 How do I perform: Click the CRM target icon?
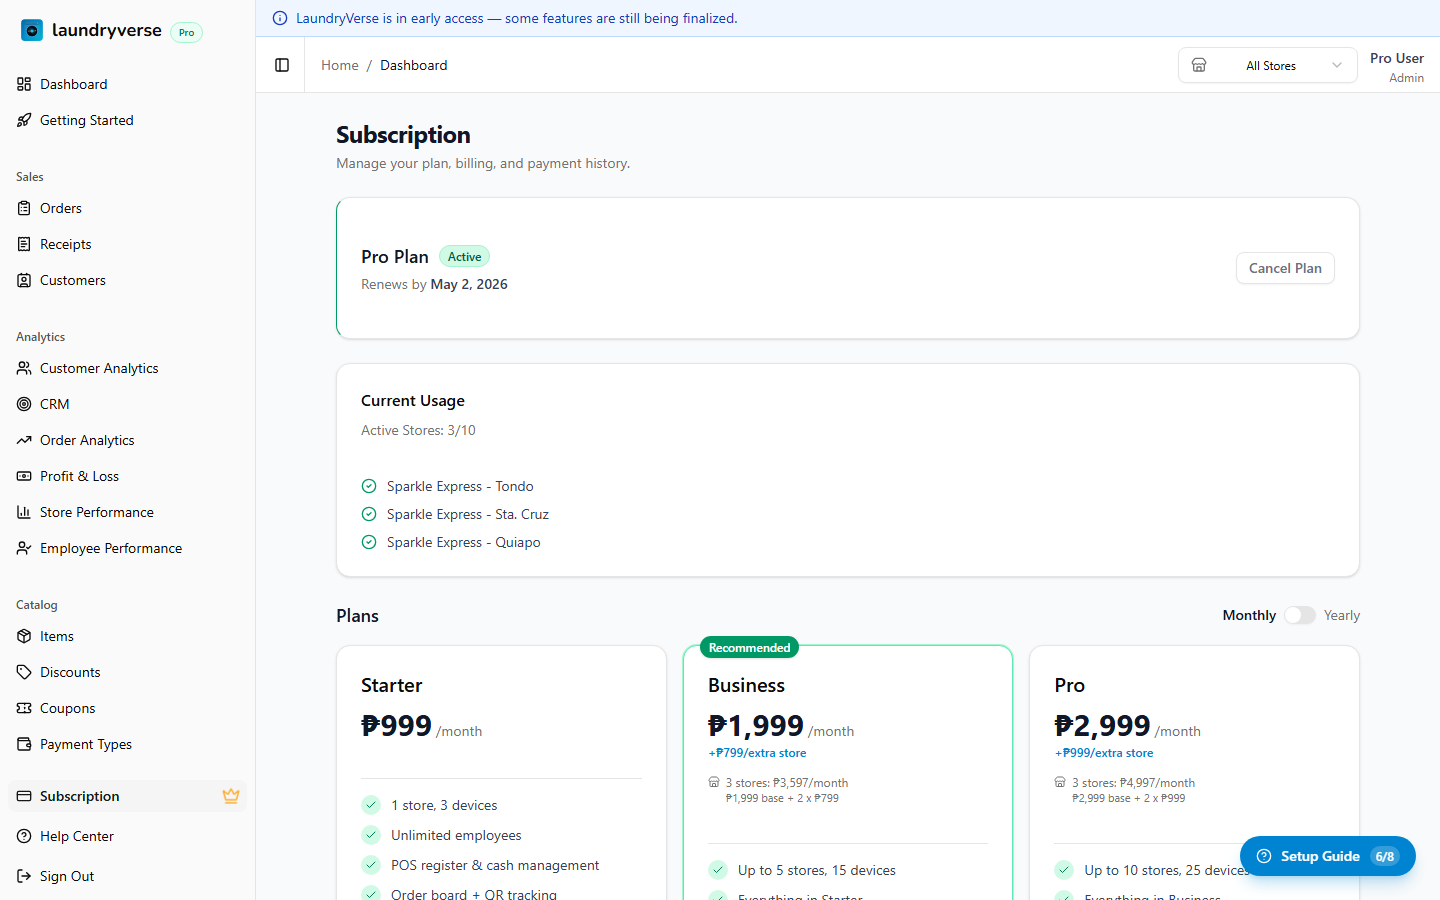click(x=24, y=404)
